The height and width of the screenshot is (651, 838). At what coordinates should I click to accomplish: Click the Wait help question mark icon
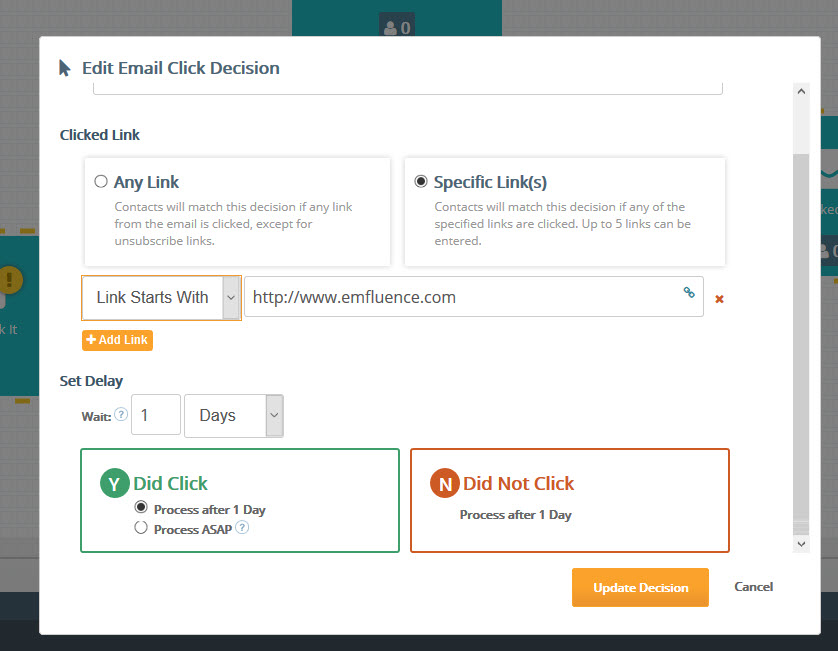pyautogui.click(x=121, y=414)
